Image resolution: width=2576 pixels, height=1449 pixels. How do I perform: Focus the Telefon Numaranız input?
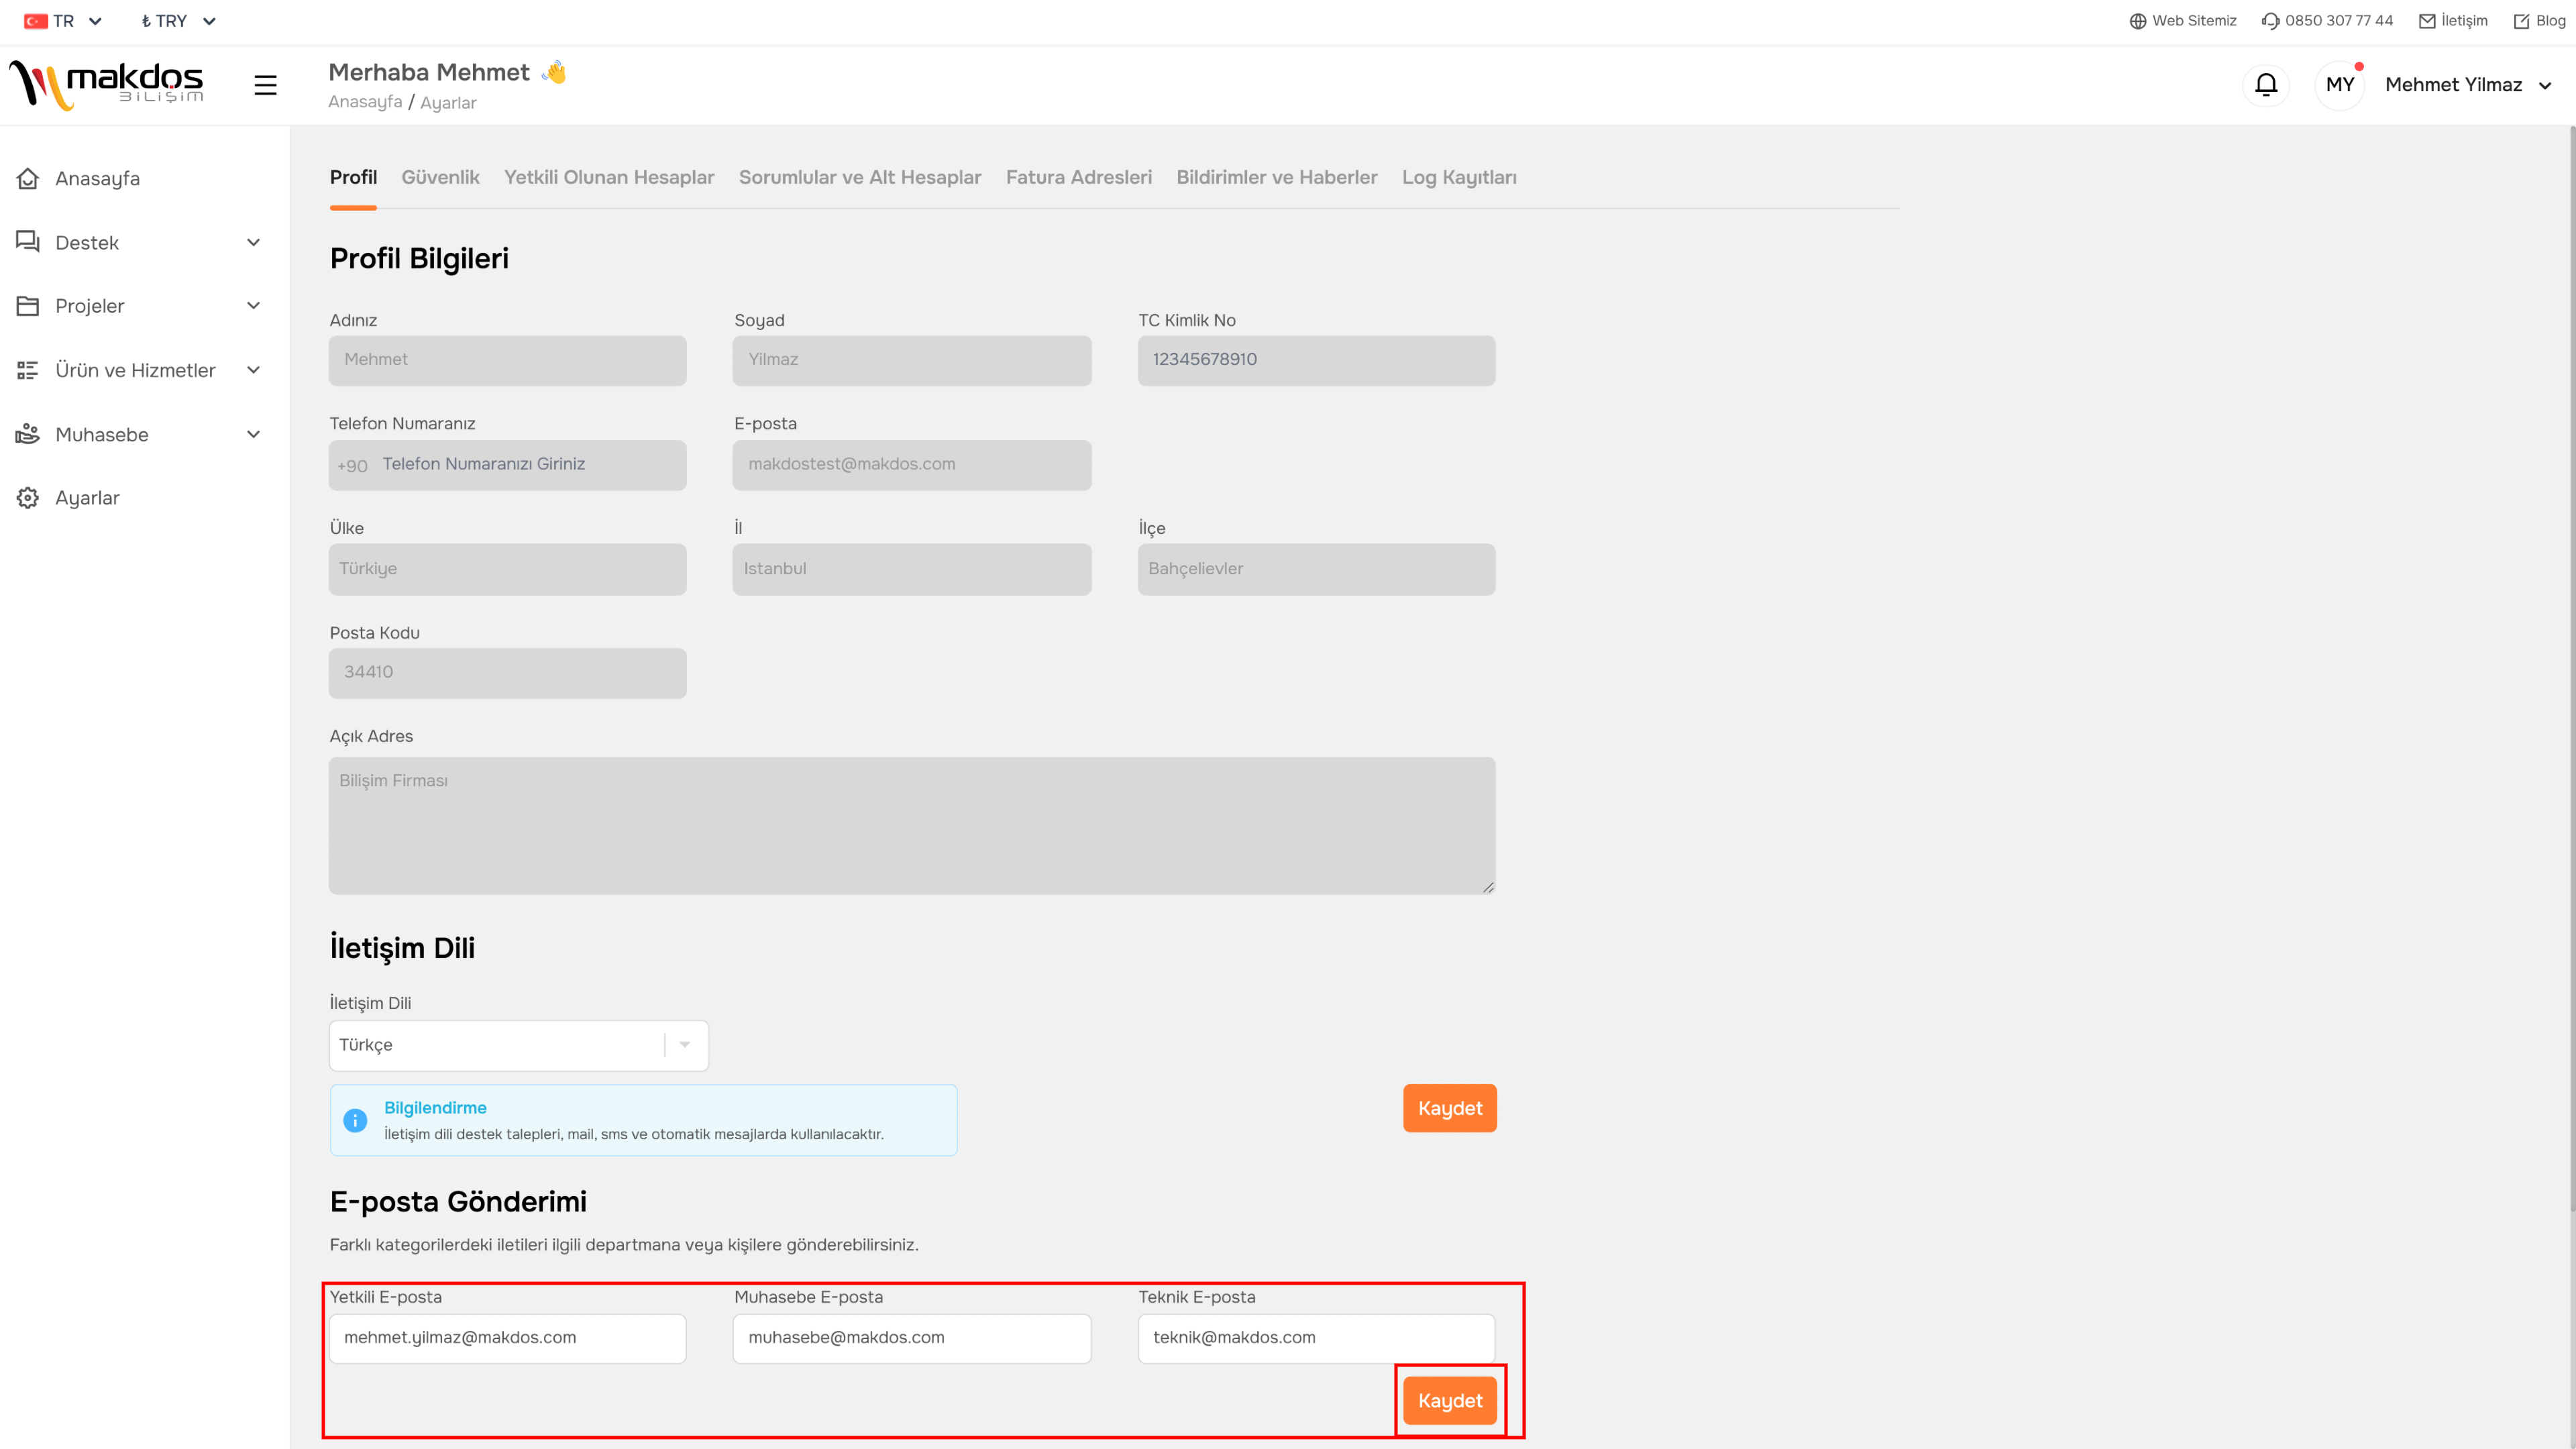click(x=508, y=465)
